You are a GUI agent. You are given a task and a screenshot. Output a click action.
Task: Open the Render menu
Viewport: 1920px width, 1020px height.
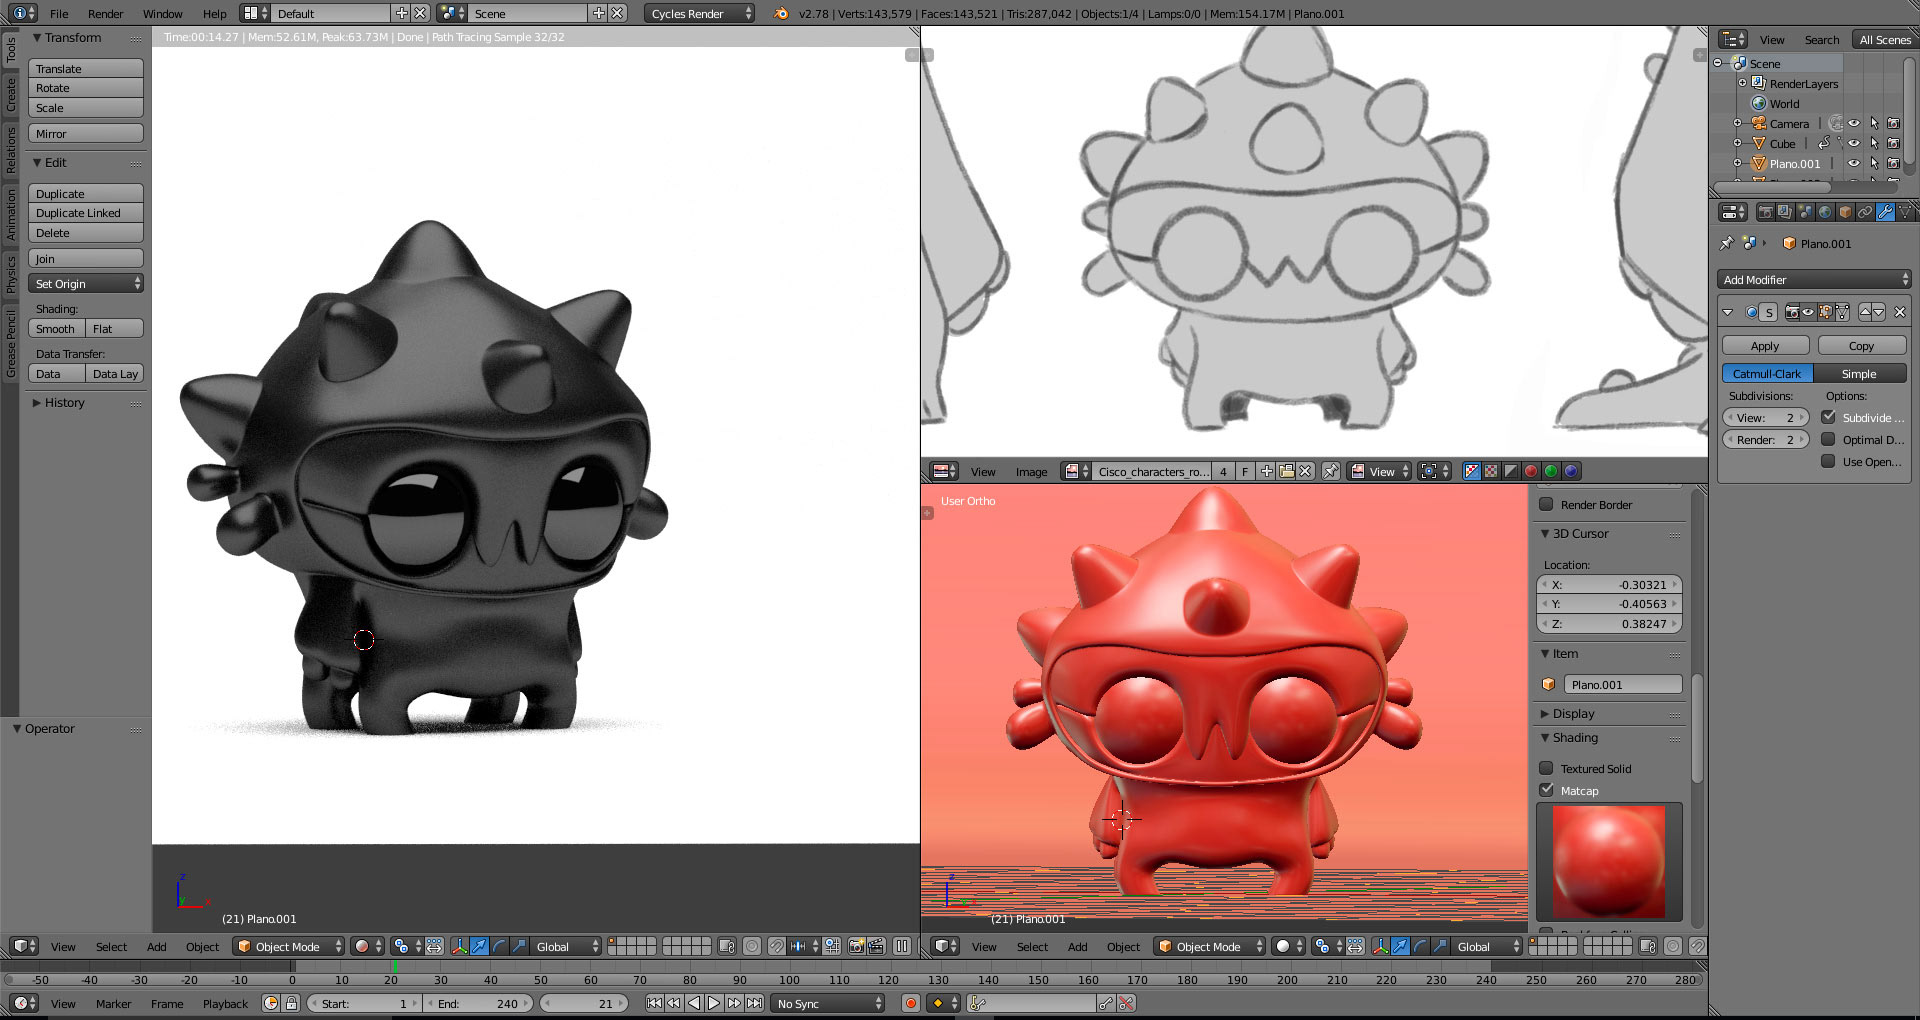[x=105, y=14]
